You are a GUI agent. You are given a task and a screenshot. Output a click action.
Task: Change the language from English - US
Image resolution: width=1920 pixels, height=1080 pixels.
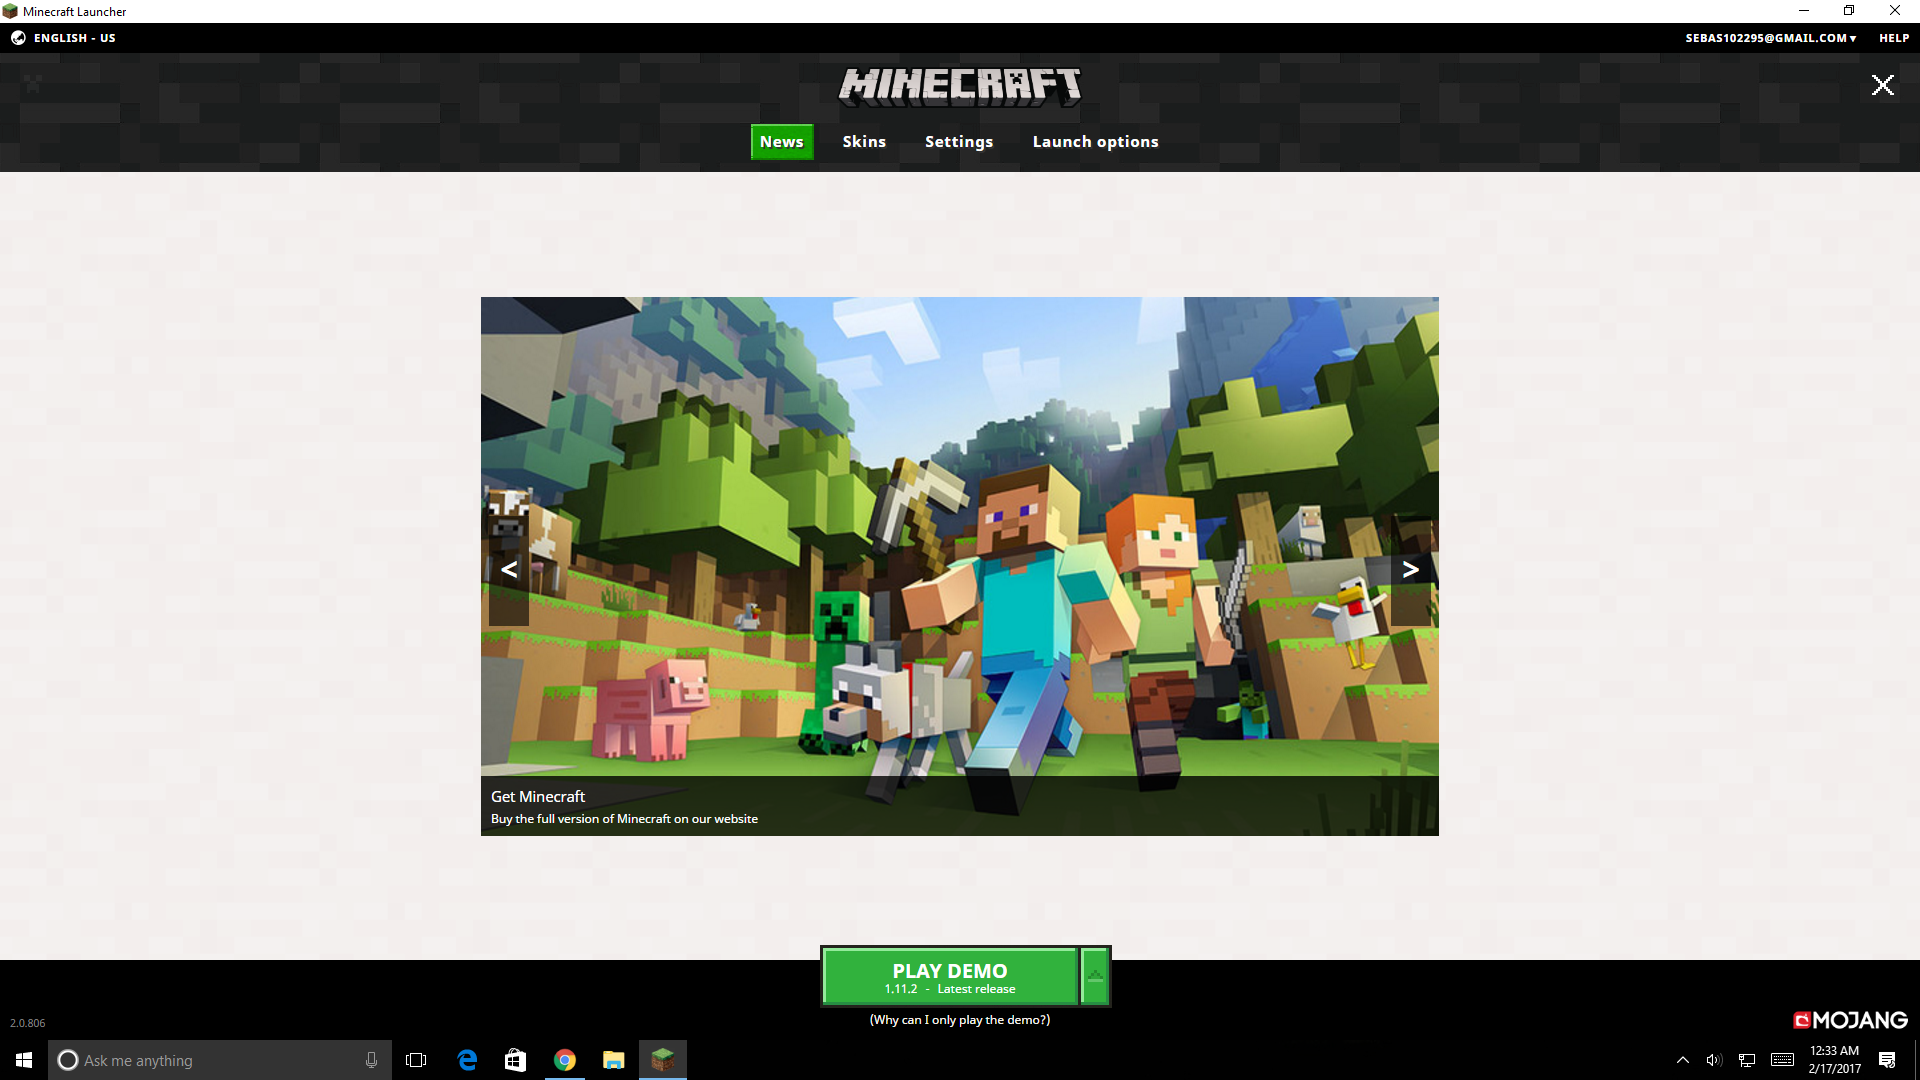click(74, 38)
